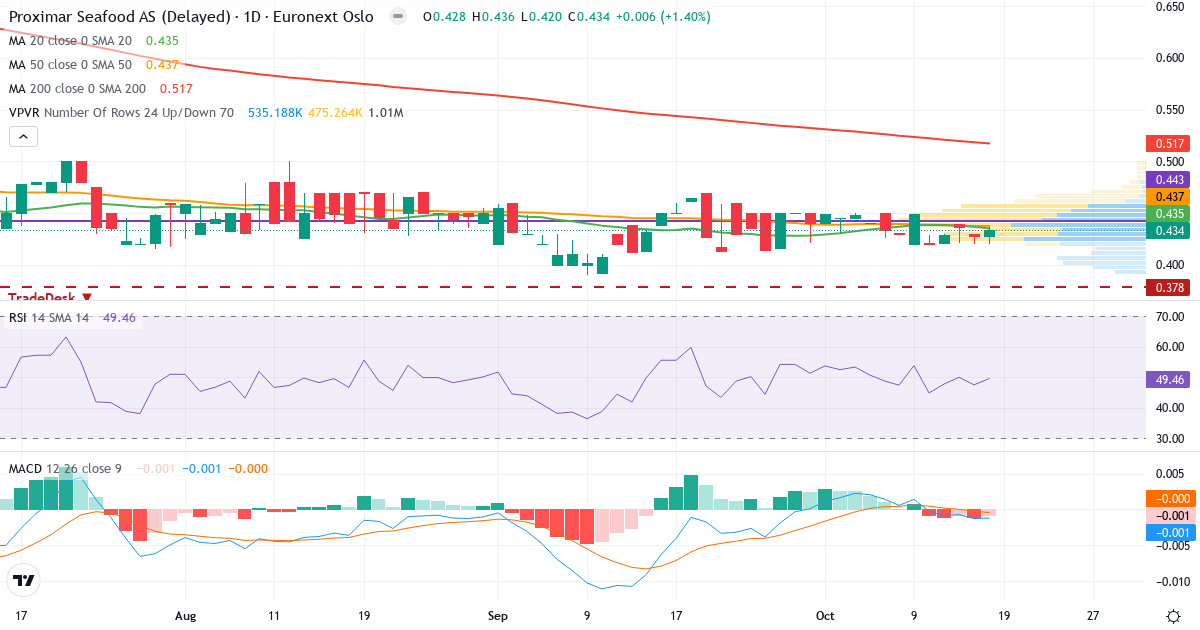This screenshot has width=1200, height=630.
Task: Click the green 0.435 value in MA 20 legend
Action: [162, 41]
